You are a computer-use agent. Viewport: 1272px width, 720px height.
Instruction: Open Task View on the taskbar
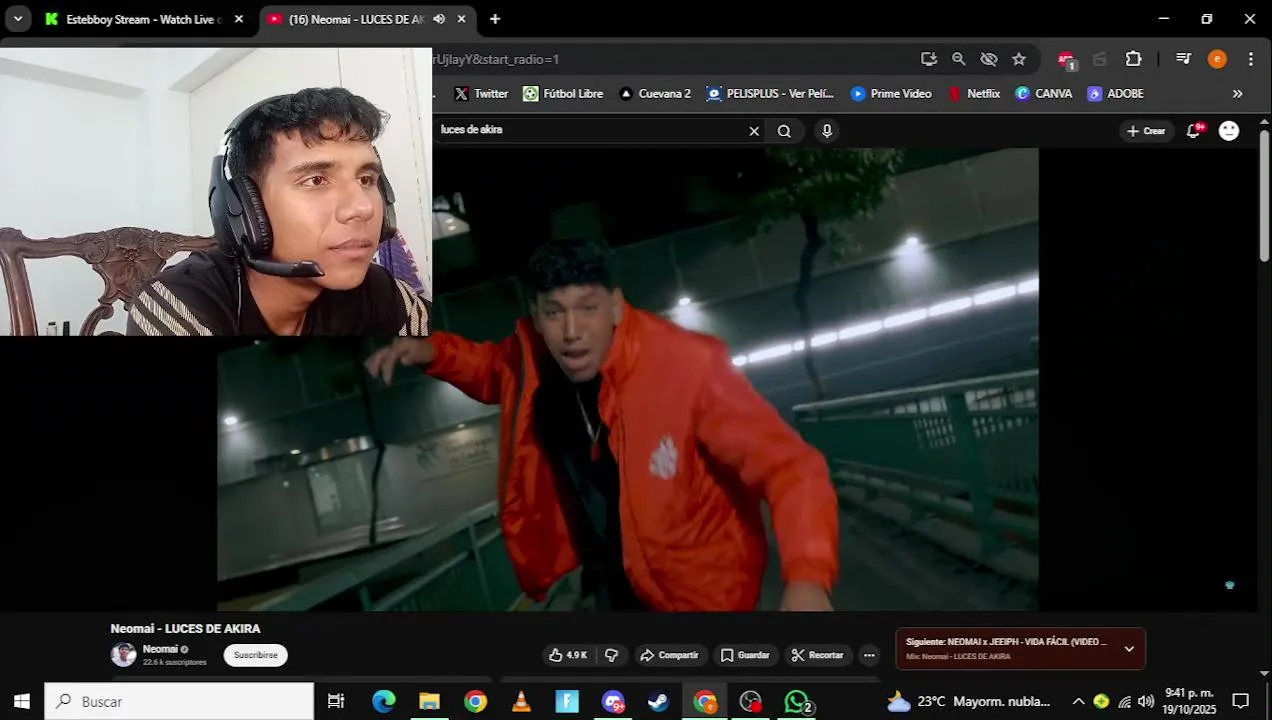pyautogui.click(x=336, y=701)
